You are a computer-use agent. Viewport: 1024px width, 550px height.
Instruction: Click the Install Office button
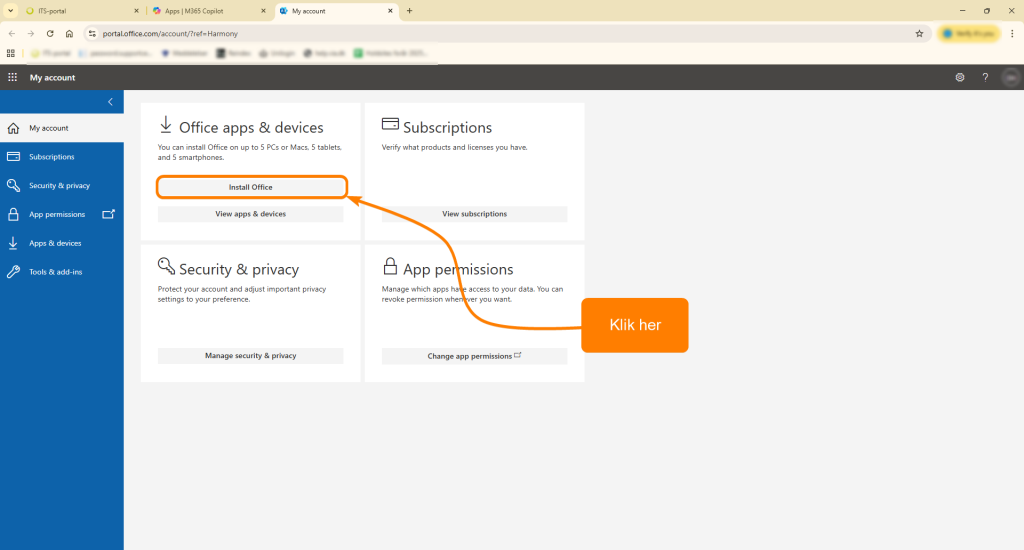(x=251, y=187)
